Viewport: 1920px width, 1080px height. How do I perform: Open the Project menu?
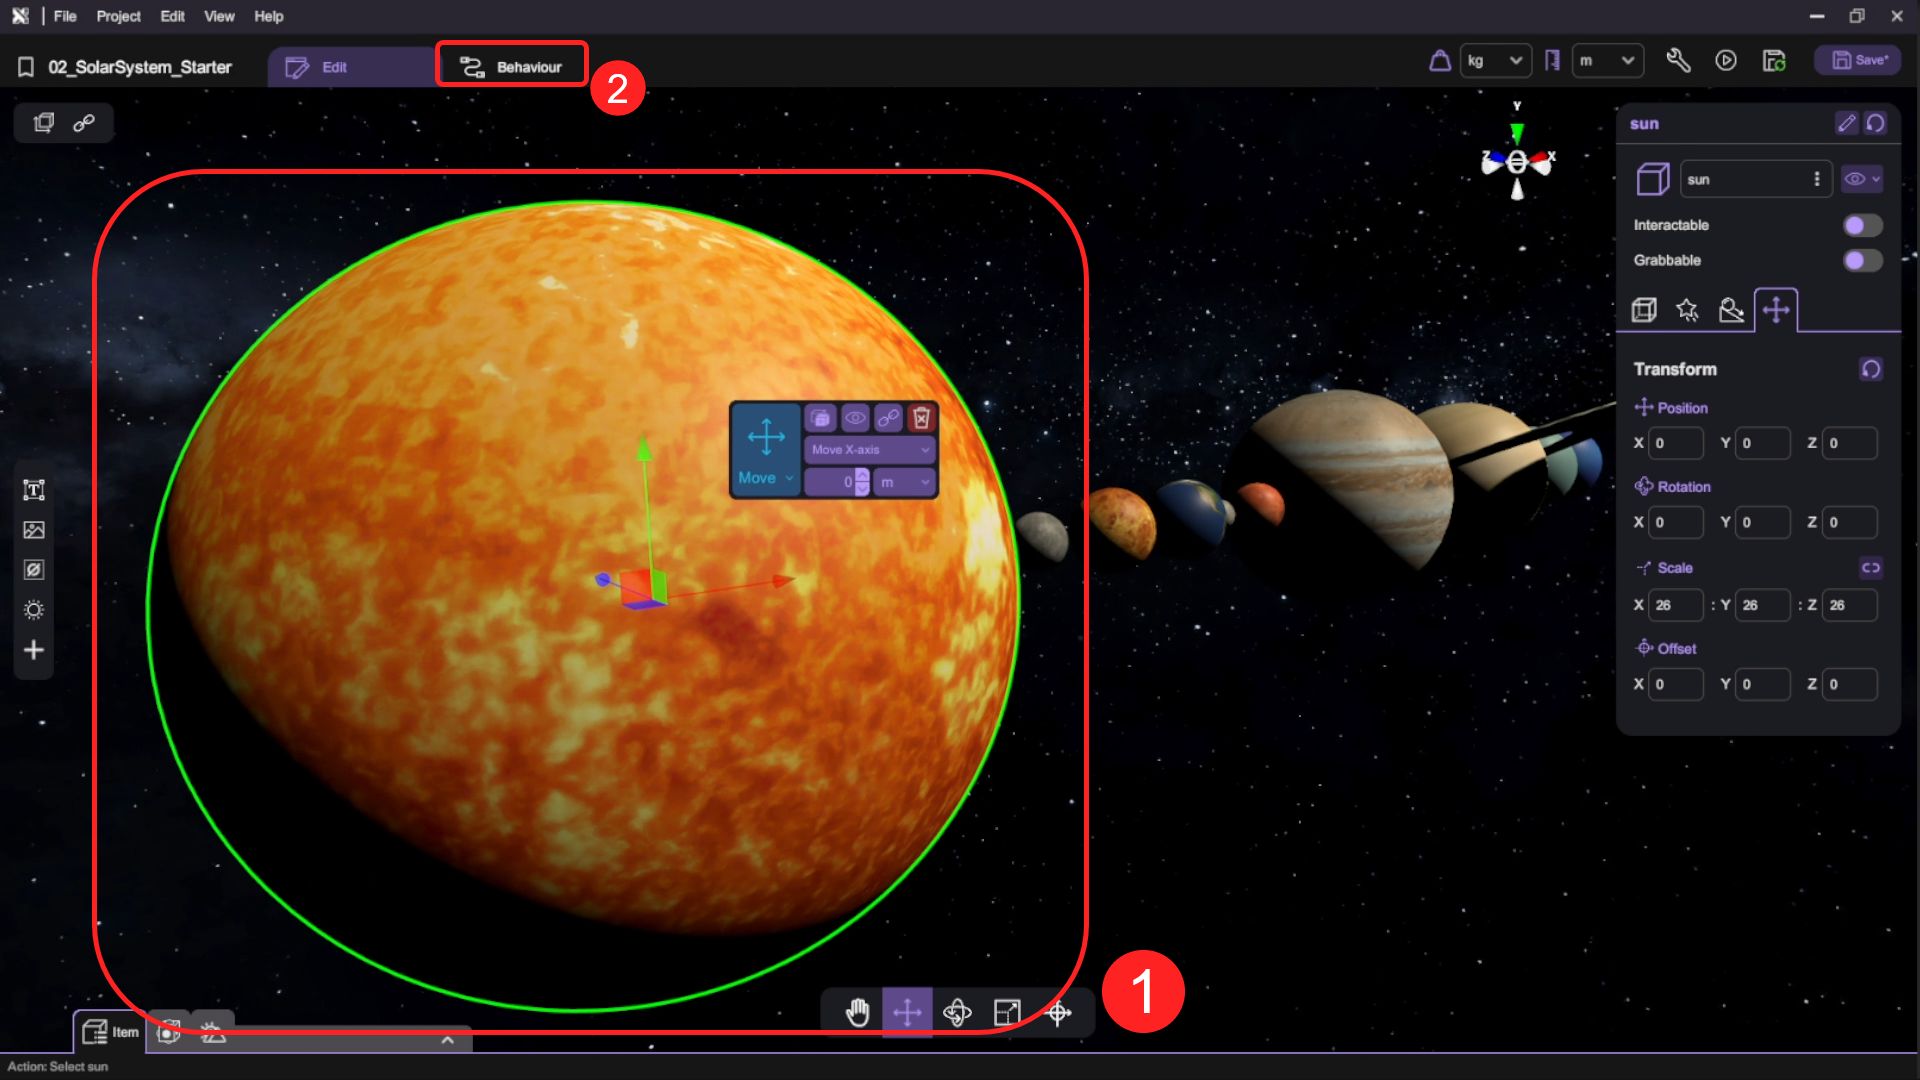point(118,16)
